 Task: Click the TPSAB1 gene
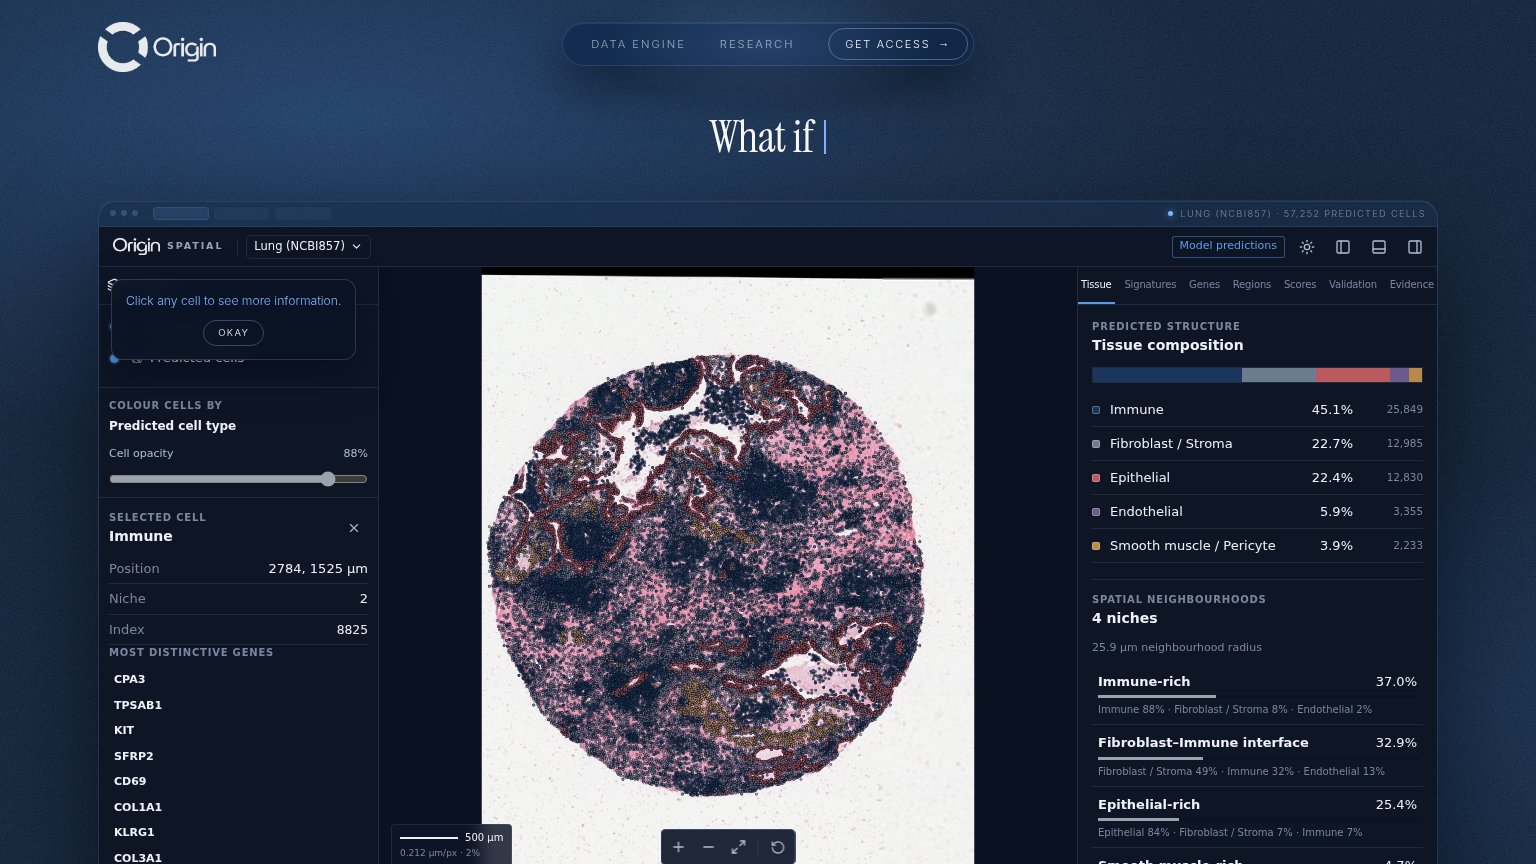coord(138,705)
